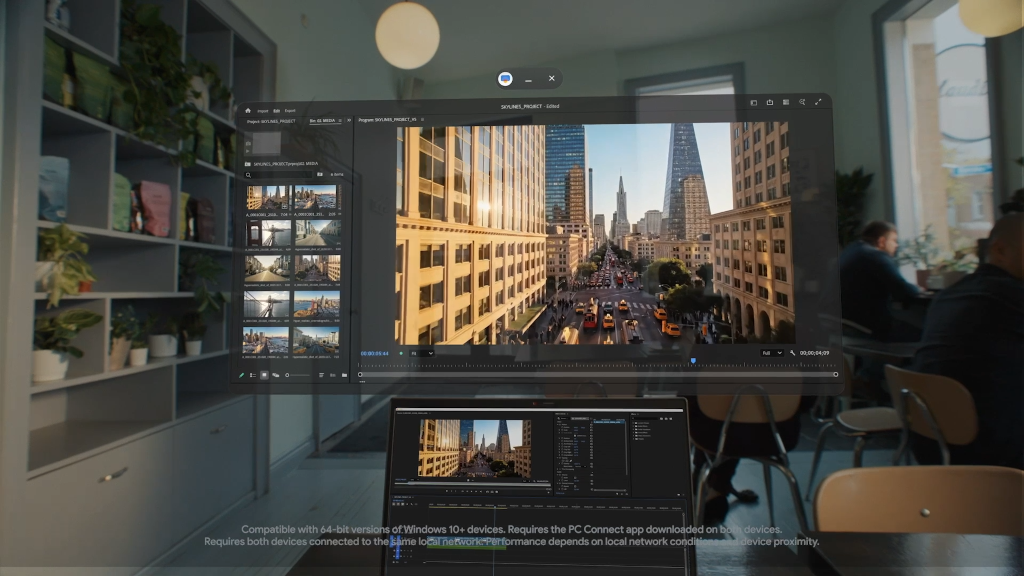1024x576 pixels.
Task: Open the Fit zoom level dropdown
Action: (421, 353)
